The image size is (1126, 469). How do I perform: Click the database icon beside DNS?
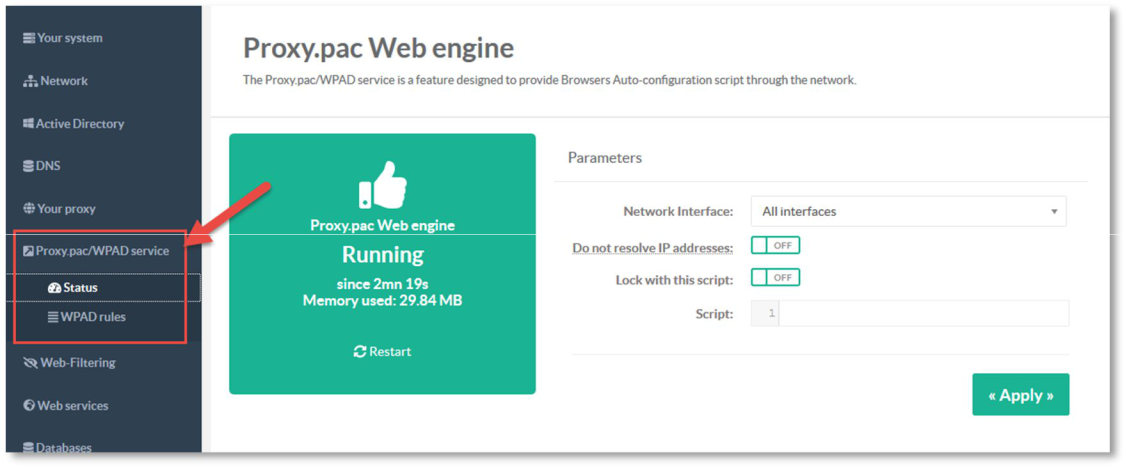coord(28,166)
